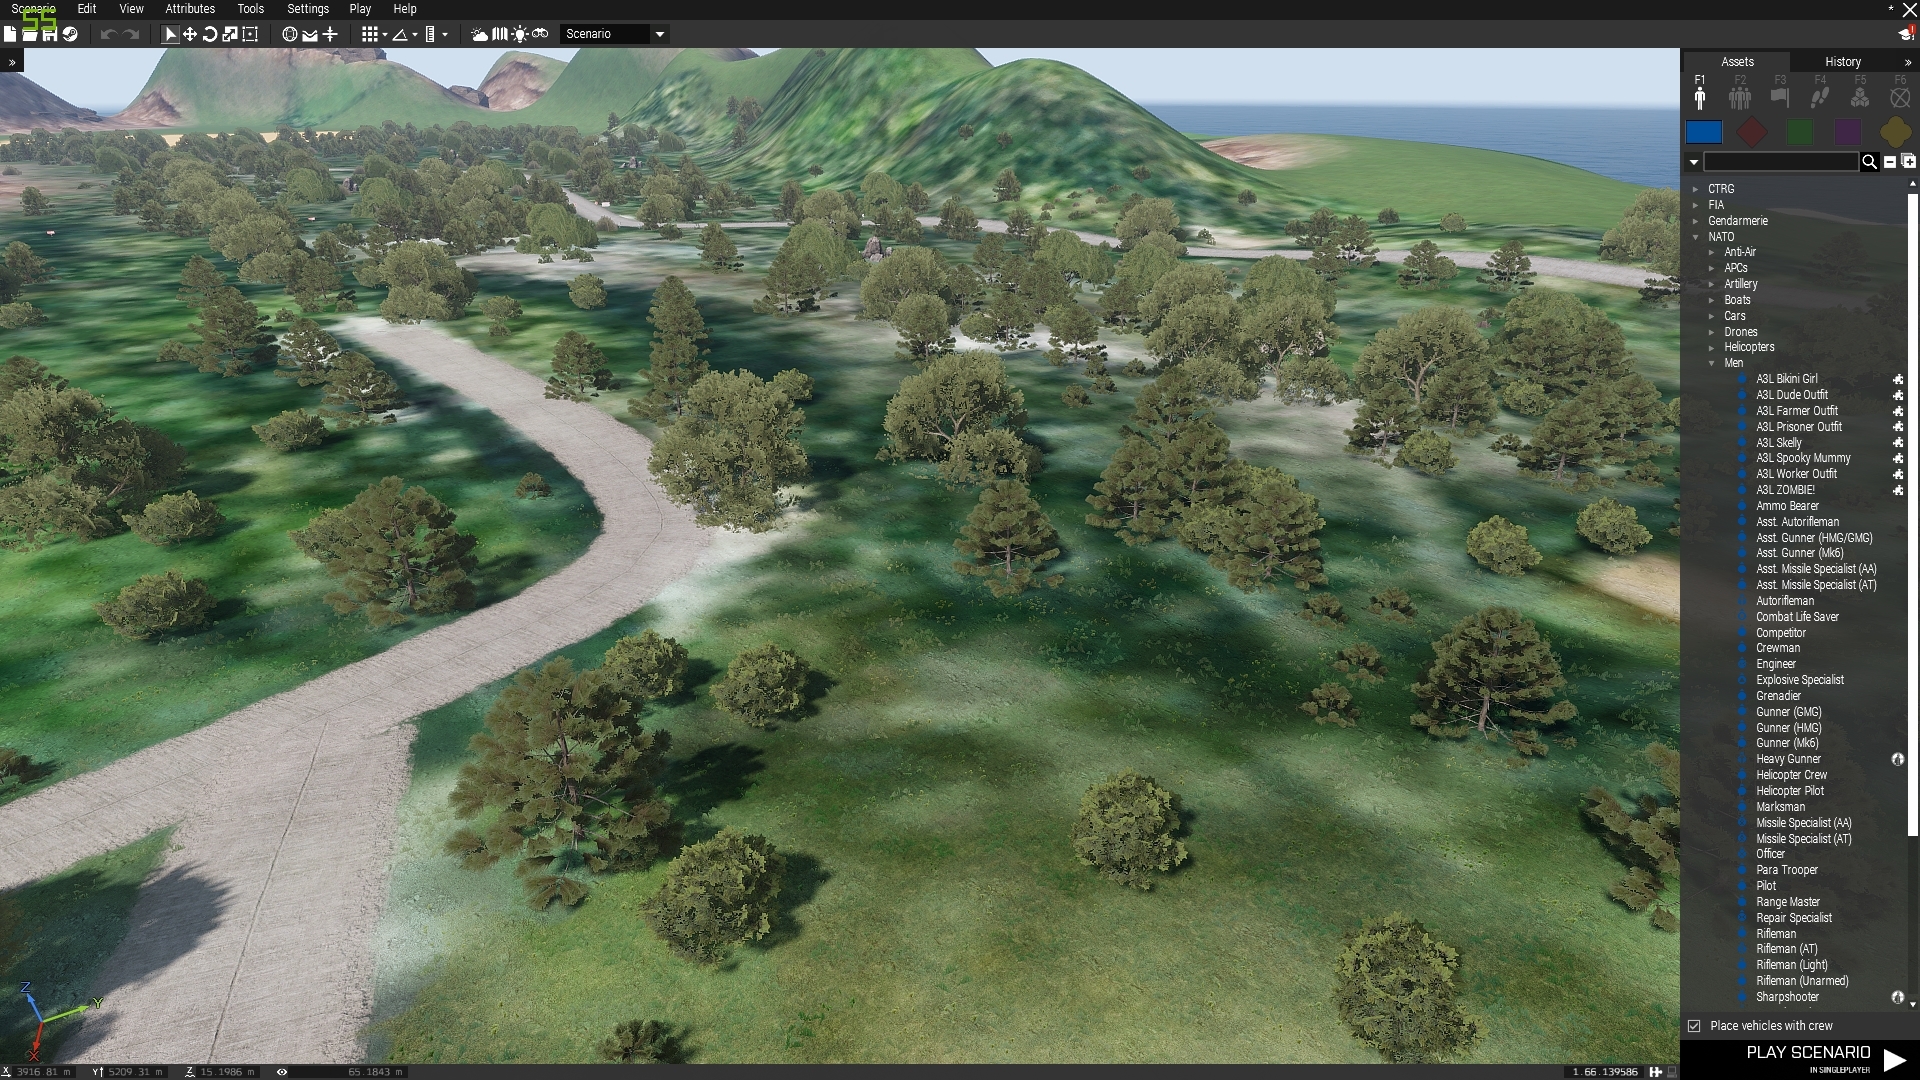Open the Scenario phase dropdown
Screen dimensions: 1920x1080
click(x=659, y=34)
